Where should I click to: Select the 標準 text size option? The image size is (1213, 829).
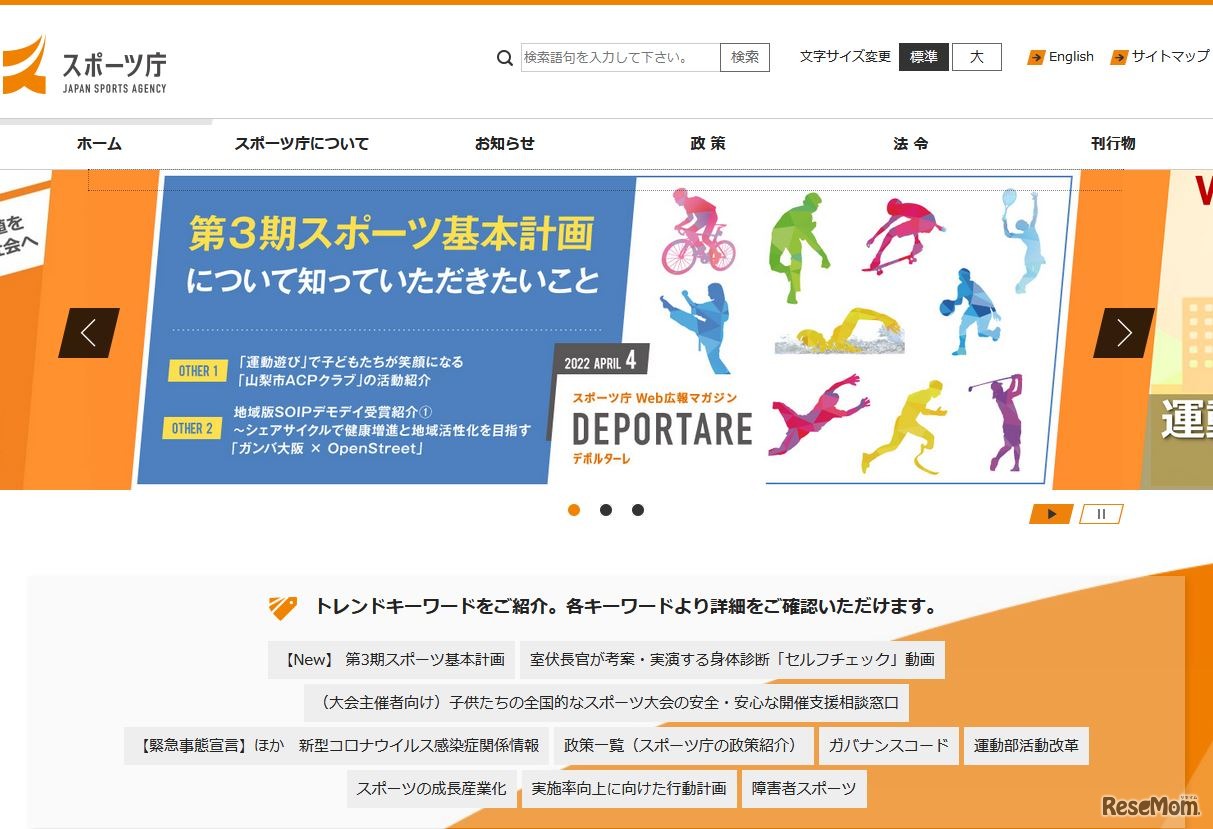pyautogui.click(x=923, y=57)
